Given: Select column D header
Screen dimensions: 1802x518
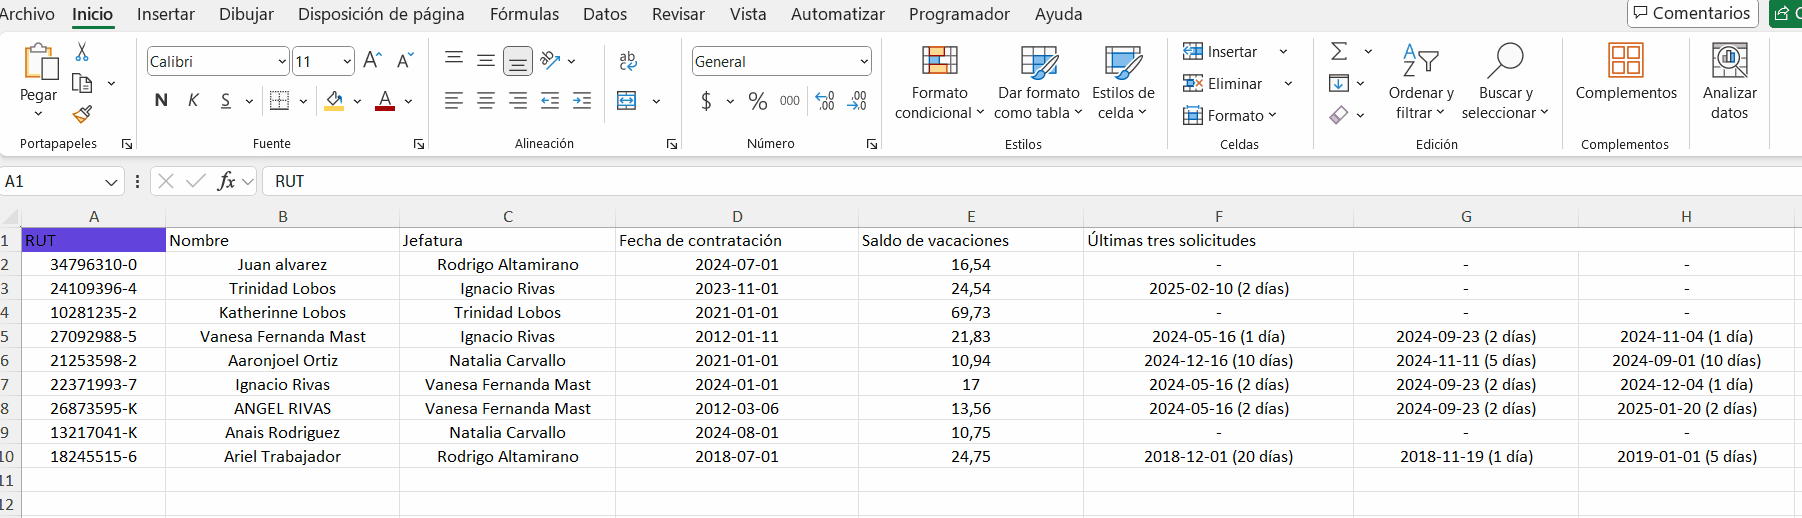Looking at the screenshot, I should pyautogui.click(x=737, y=216).
